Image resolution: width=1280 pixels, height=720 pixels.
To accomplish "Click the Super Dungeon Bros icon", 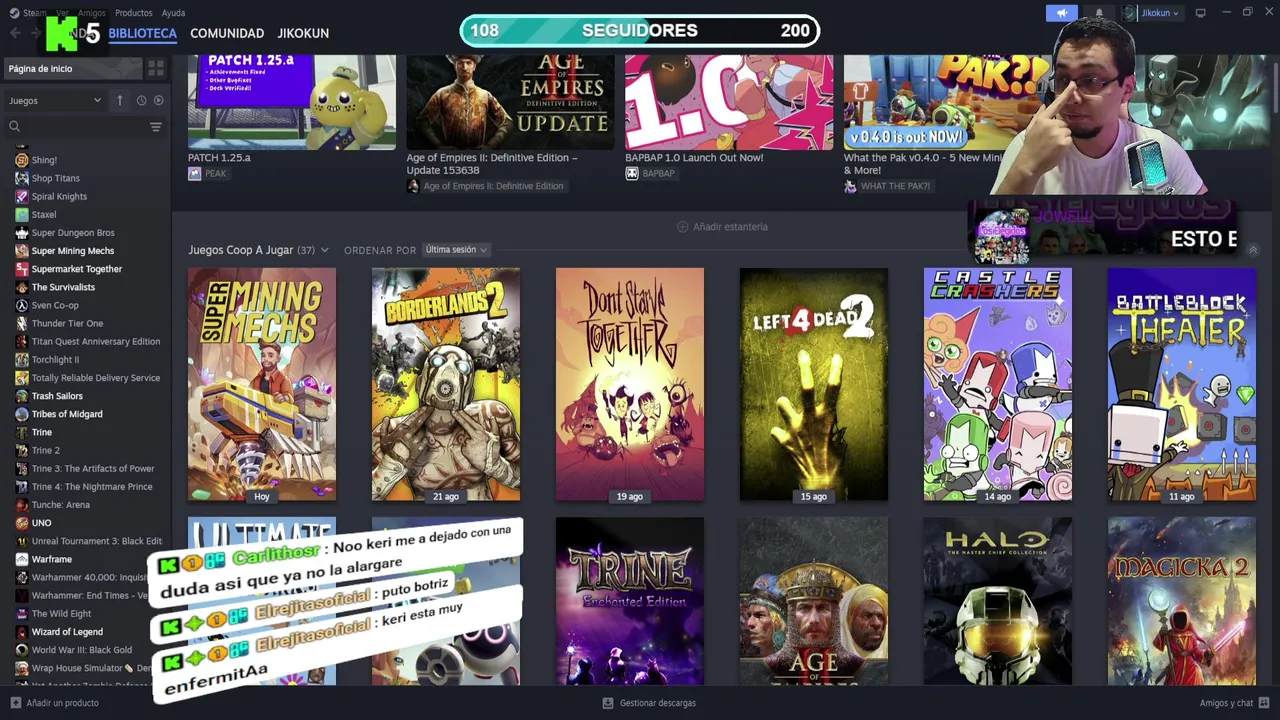I will point(22,232).
